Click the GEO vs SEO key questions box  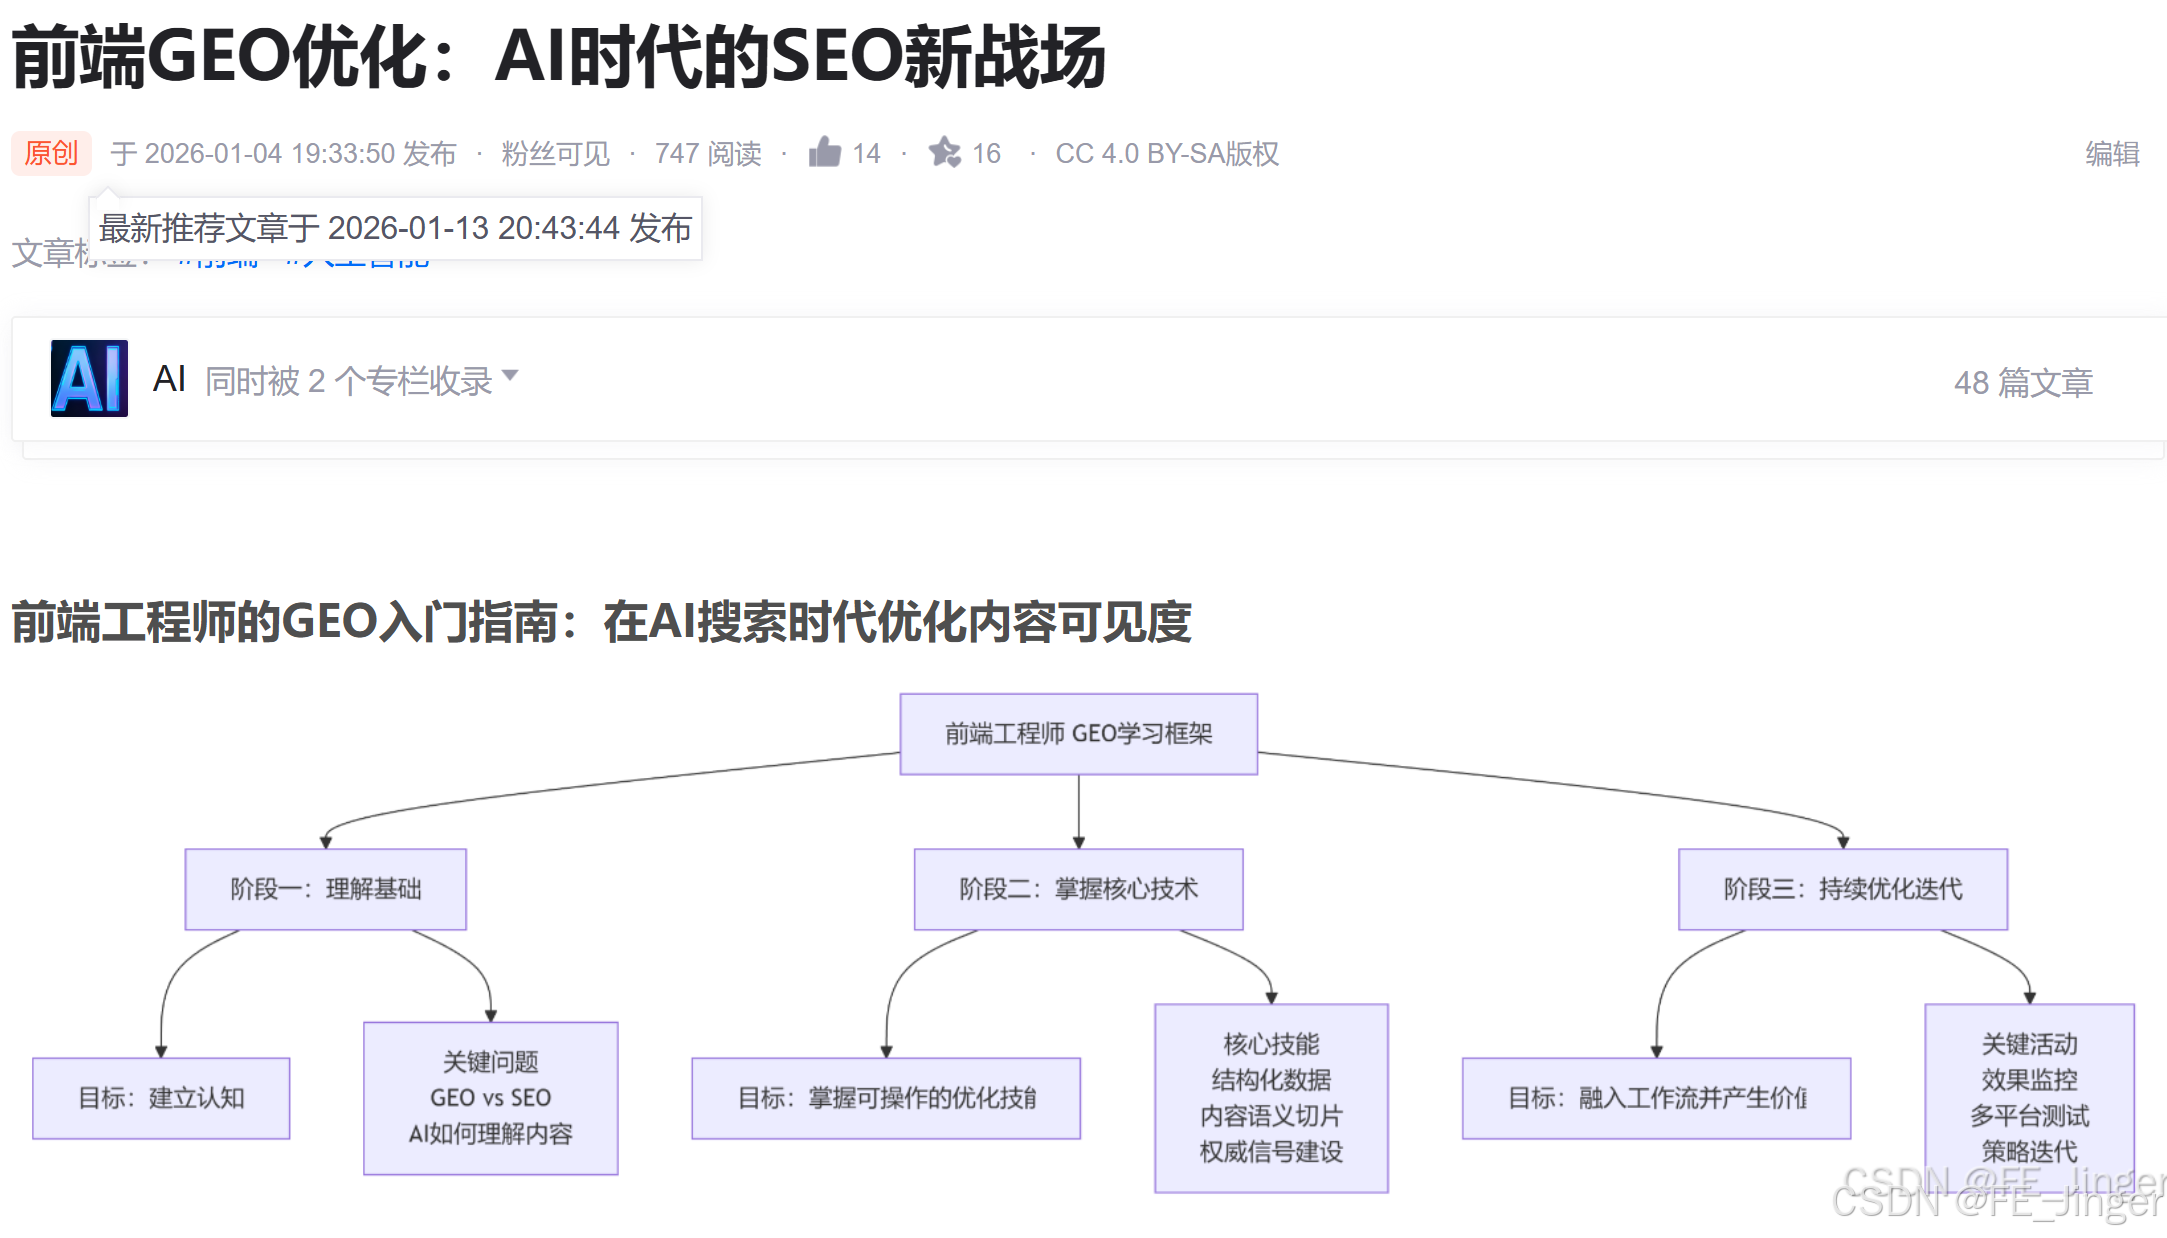[x=490, y=1097]
